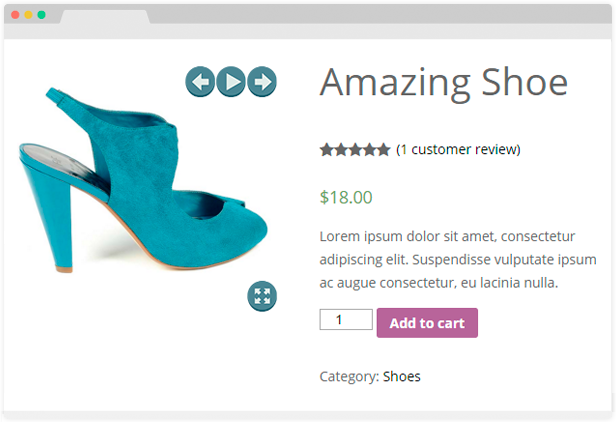Open the Shoes category link
Image resolution: width=616 pixels, height=422 pixels.
click(402, 377)
